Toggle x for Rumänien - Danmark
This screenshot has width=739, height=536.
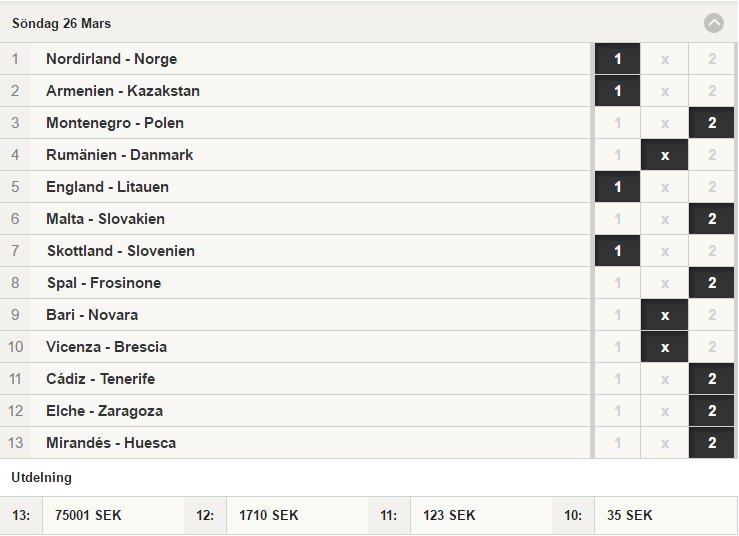(x=665, y=155)
